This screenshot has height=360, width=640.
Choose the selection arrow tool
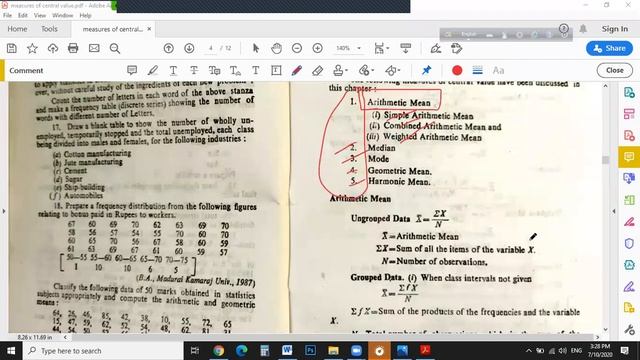[x=256, y=49]
